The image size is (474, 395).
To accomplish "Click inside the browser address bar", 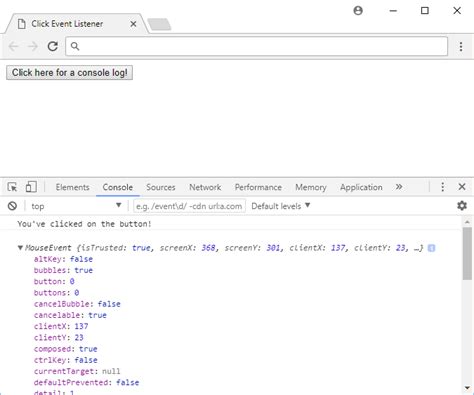I will tap(256, 46).
